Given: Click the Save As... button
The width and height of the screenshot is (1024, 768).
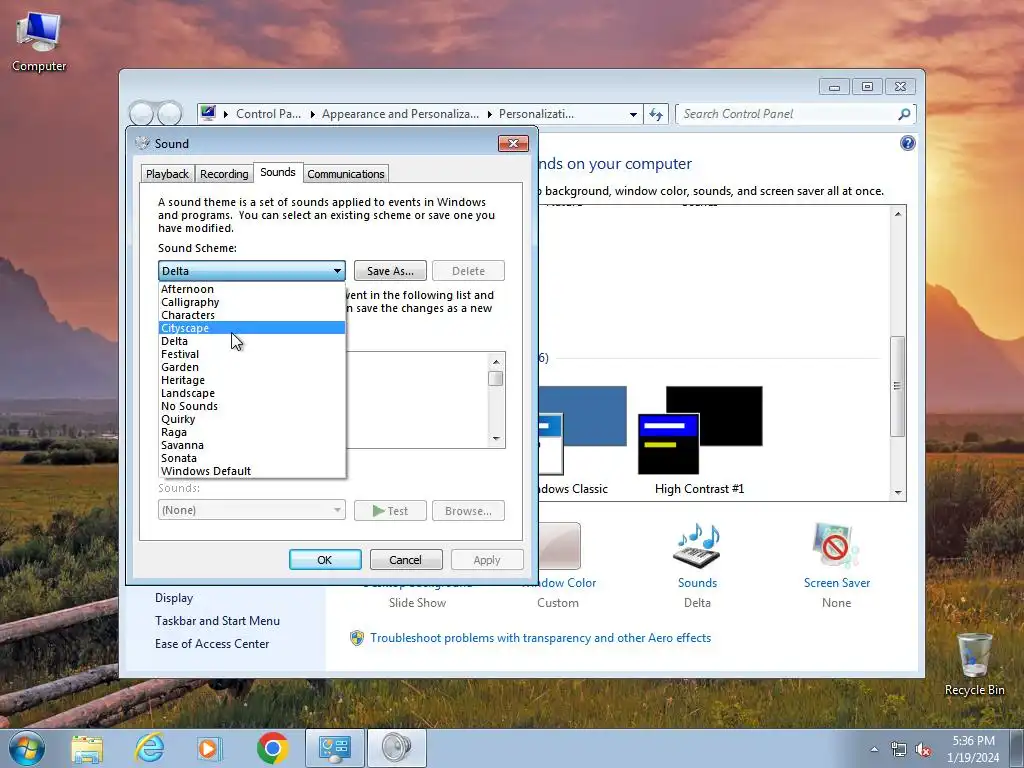Looking at the screenshot, I should tap(390, 270).
